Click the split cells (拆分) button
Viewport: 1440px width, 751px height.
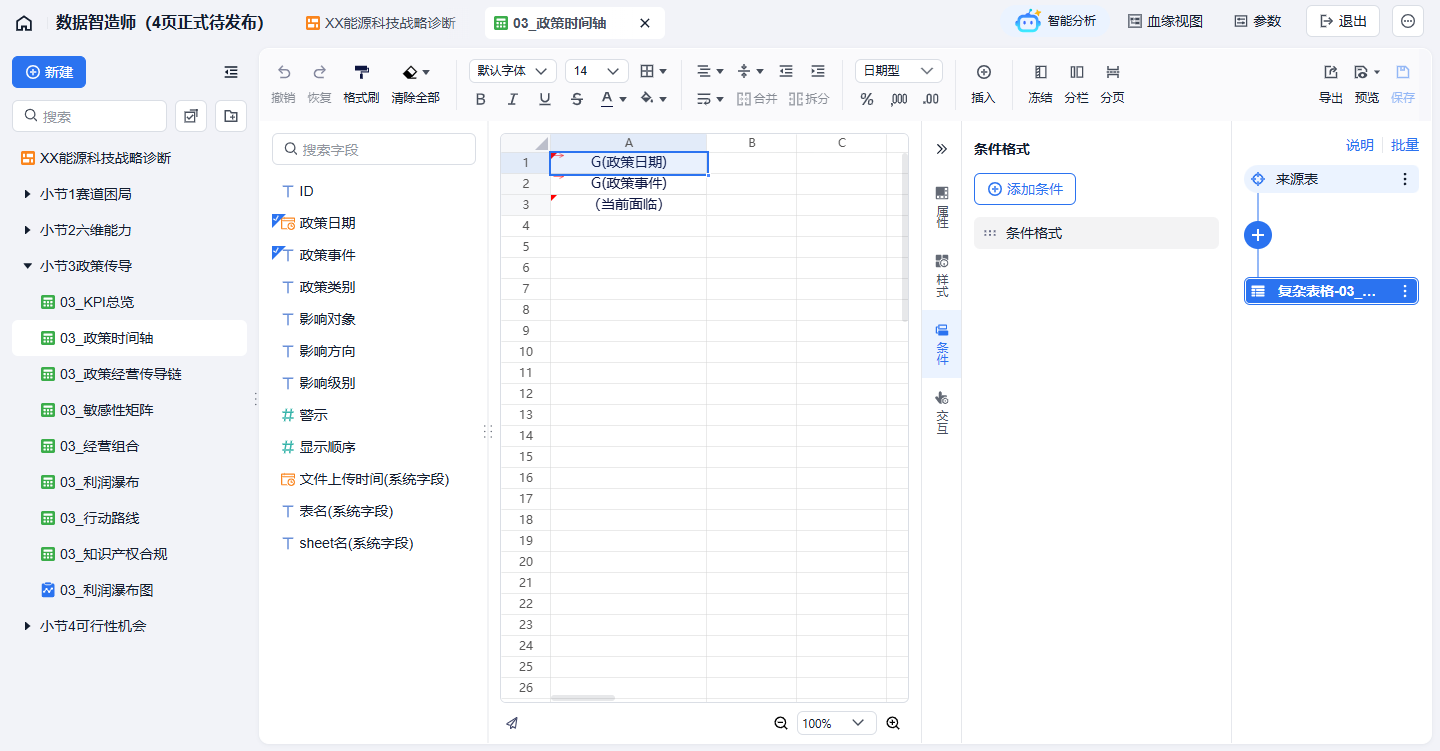(809, 99)
